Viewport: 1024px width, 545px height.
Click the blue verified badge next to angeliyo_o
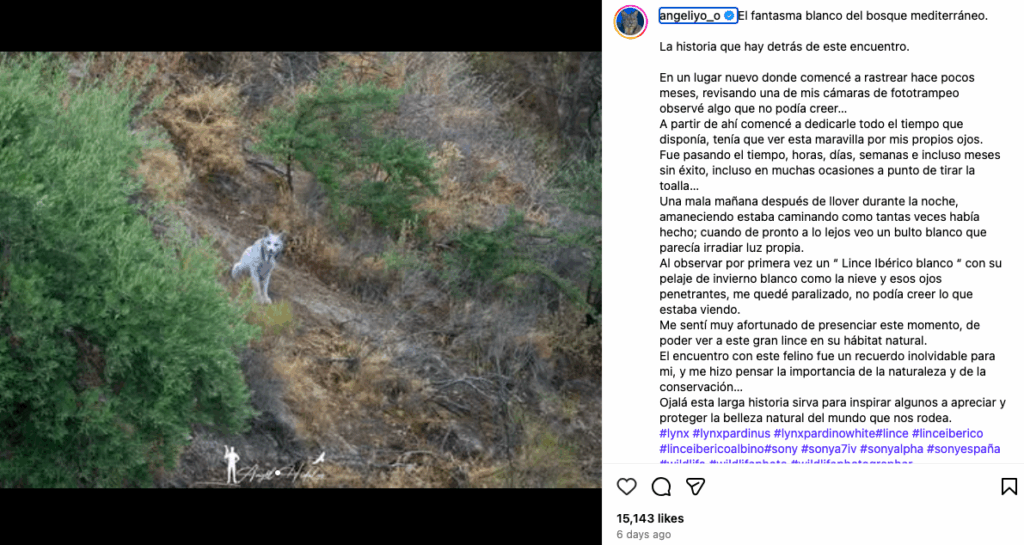click(x=729, y=16)
